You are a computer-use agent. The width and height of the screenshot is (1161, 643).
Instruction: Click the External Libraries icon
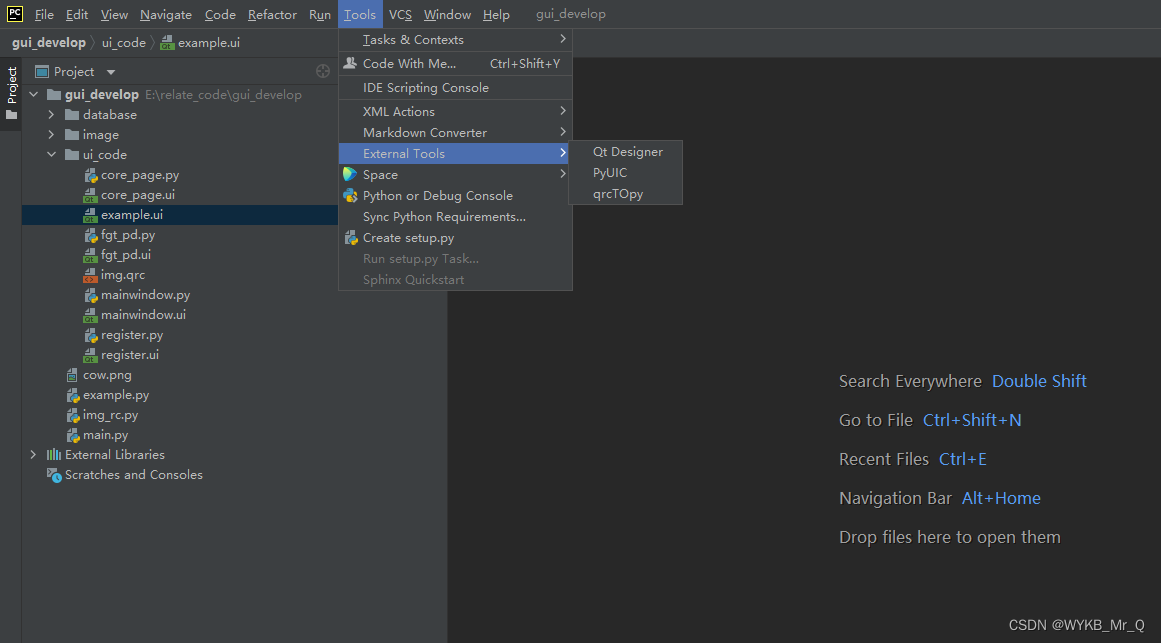pos(54,455)
